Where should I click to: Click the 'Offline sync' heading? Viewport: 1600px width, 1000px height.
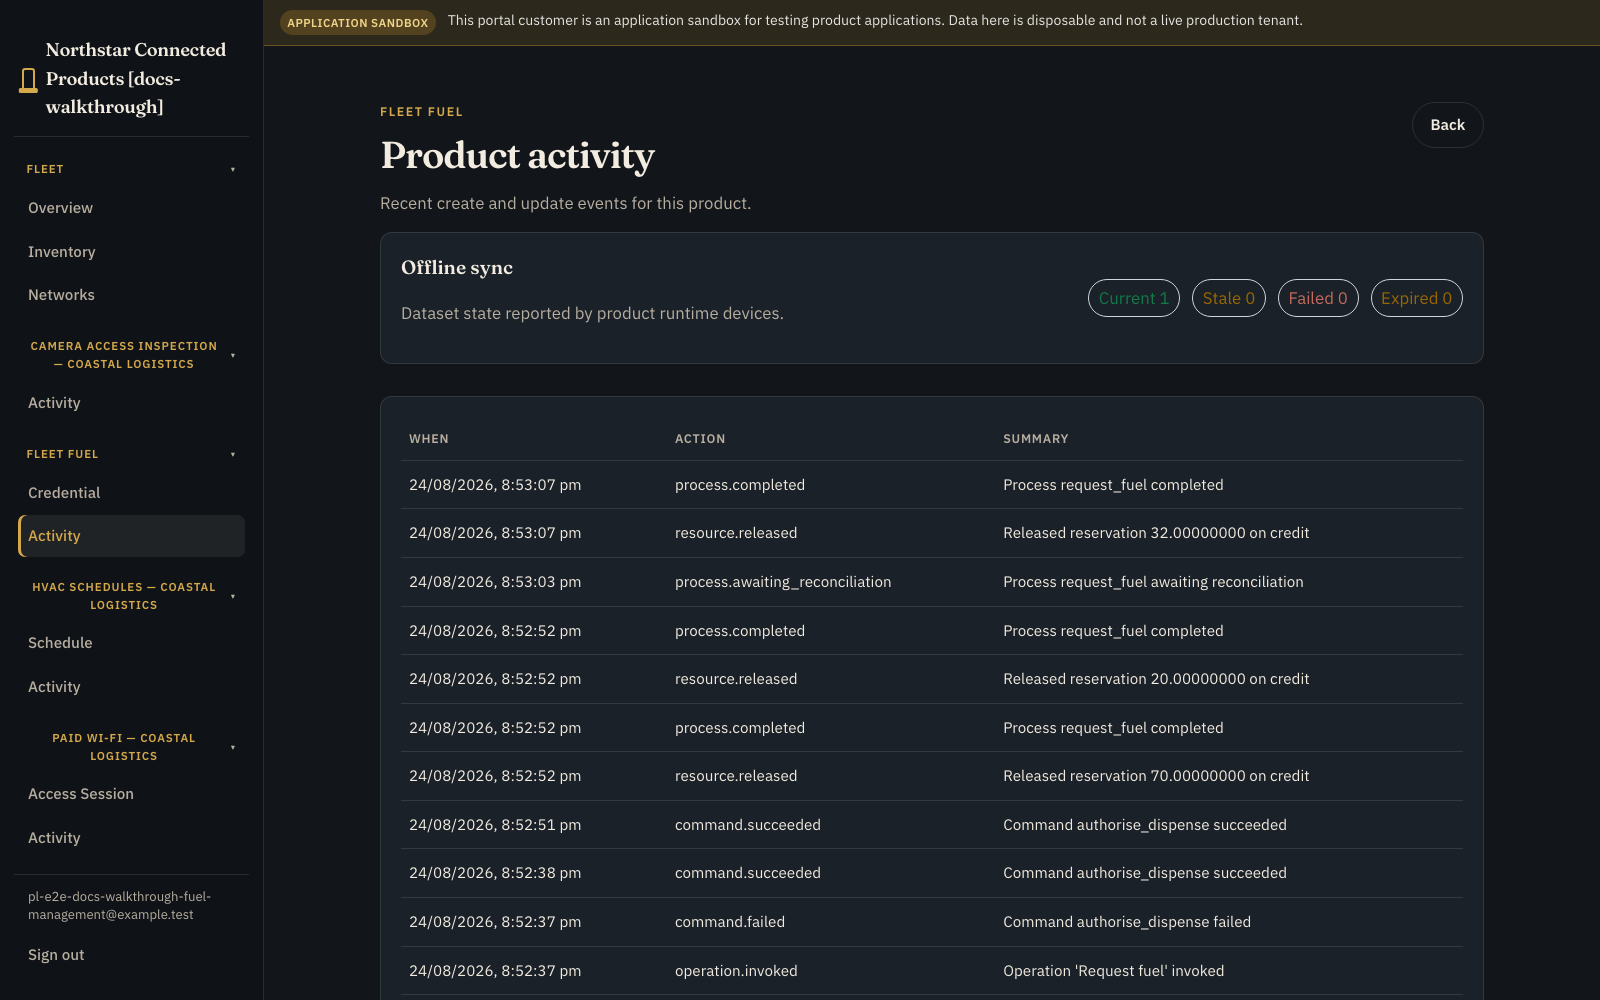457,268
